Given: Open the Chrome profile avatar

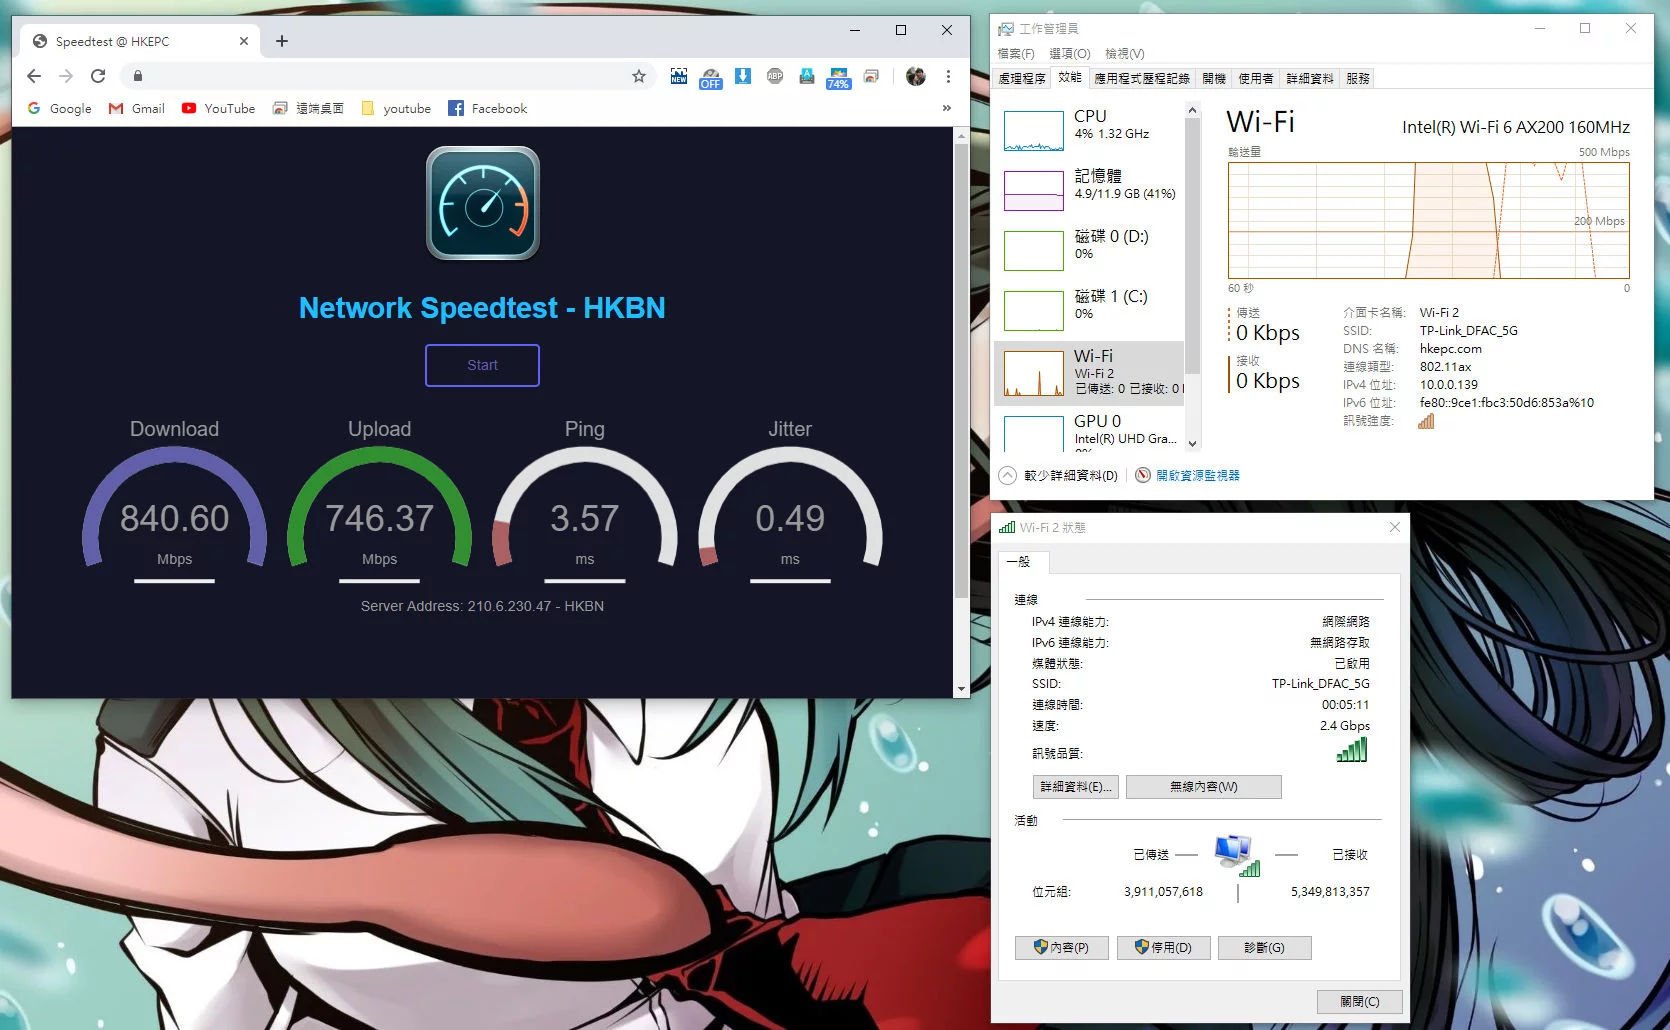Looking at the screenshot, I should point(916,76).
